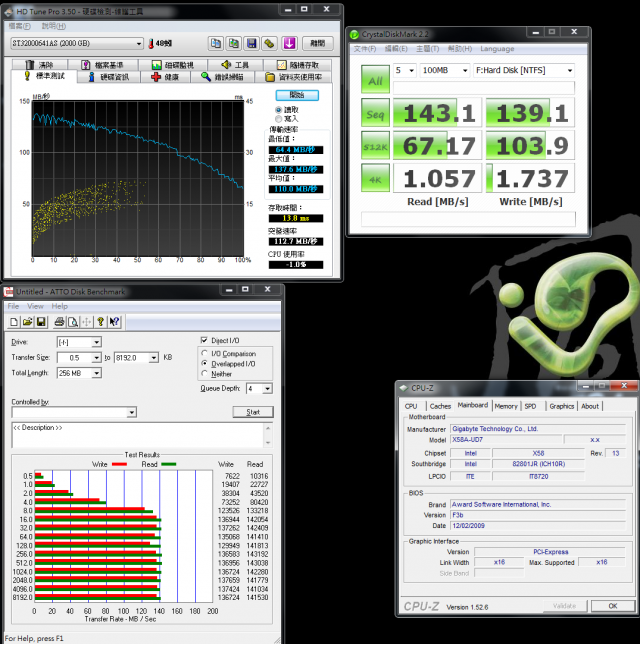Select the Neither radio button in ATTO
The image size is (640, 645).
point(204,374)
